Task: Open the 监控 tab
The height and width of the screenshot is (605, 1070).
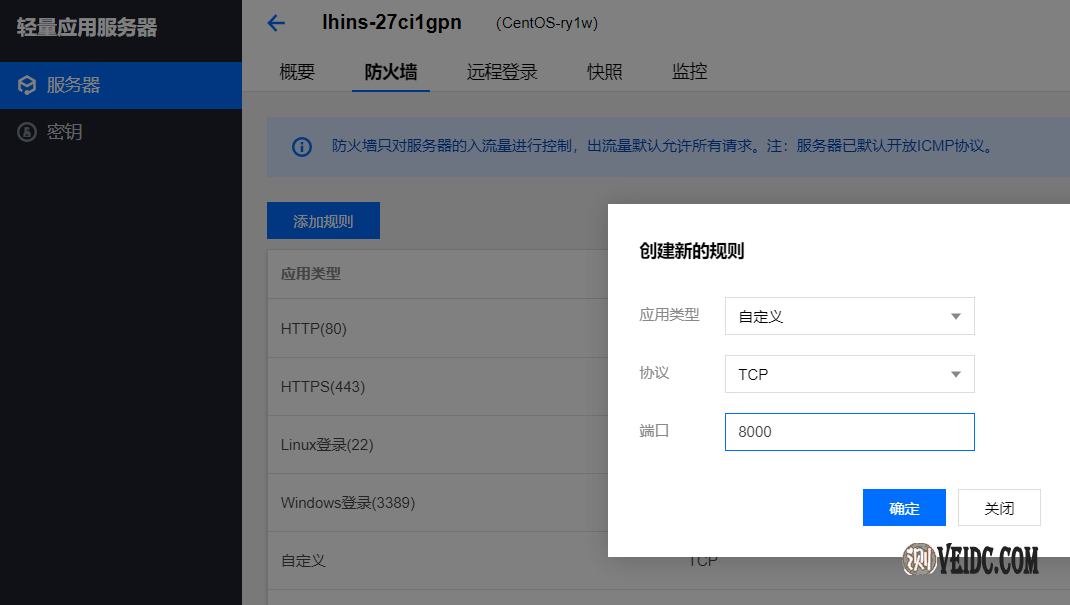Action: [690, 72]
